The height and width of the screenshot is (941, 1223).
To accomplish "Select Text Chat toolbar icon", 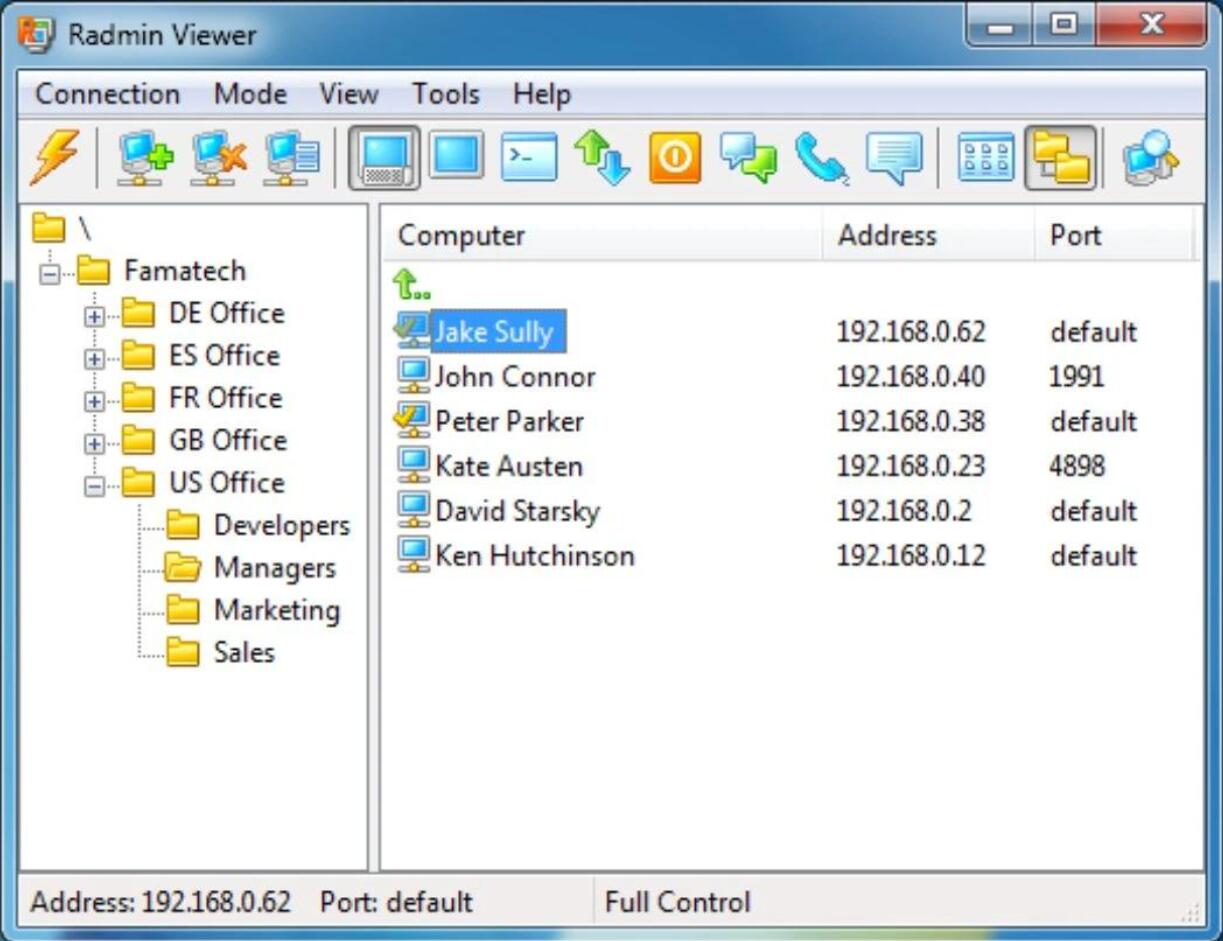I will [x=748, y=158].
